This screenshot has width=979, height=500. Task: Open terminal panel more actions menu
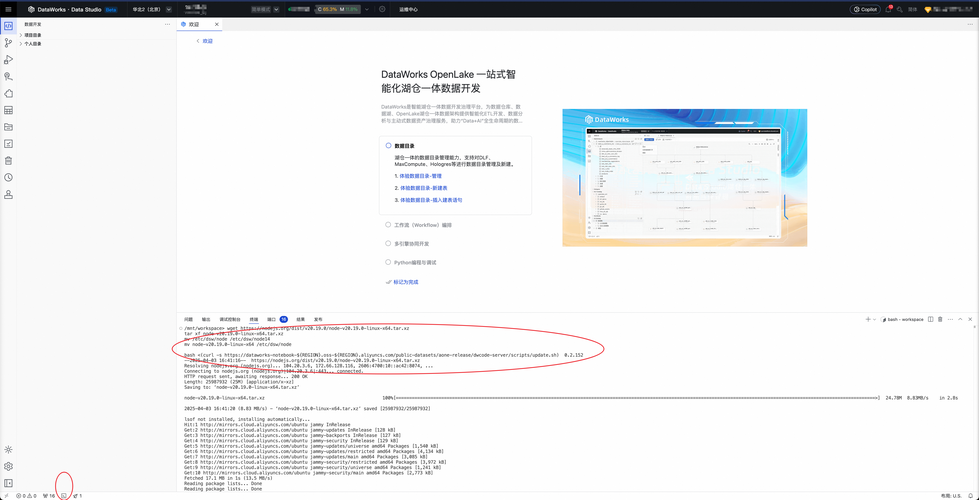(950, 320)
